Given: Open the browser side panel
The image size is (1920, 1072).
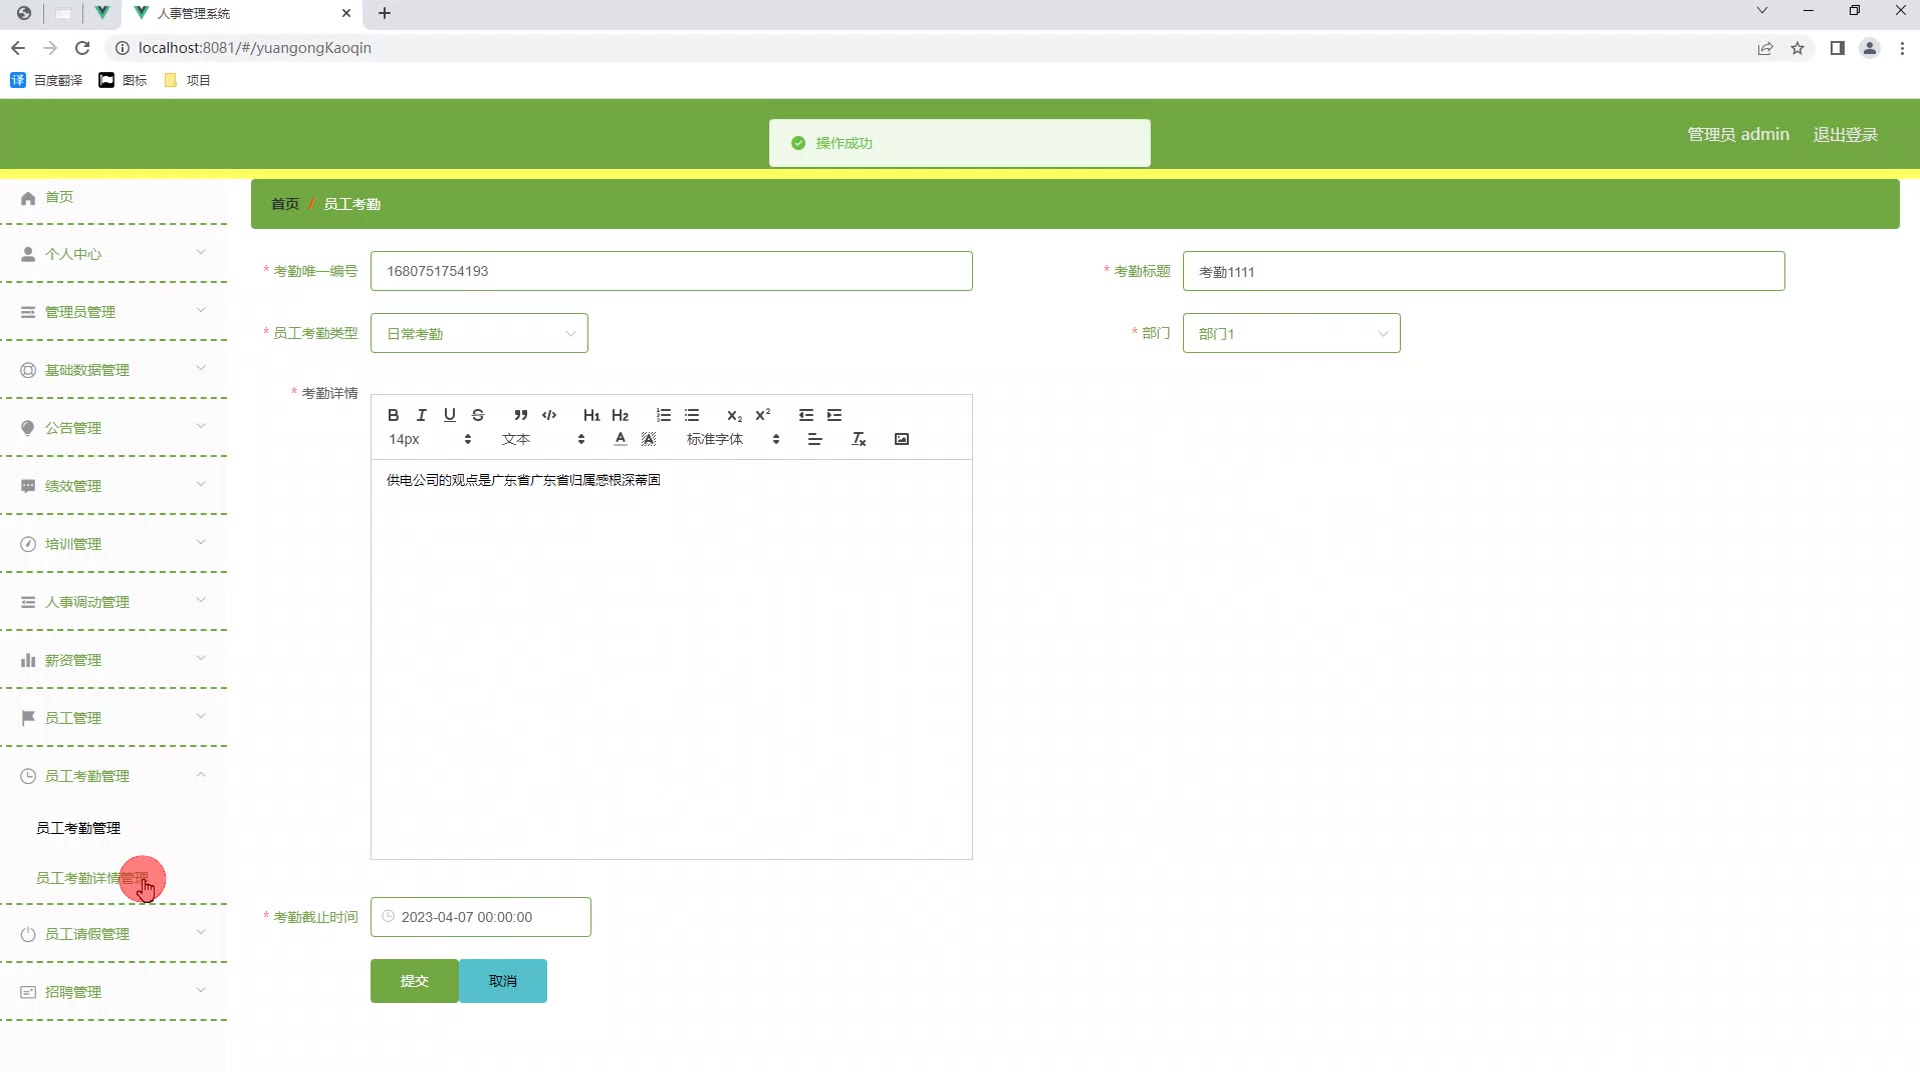Looking at the screenshot, I should click(x=1837, y=48).
